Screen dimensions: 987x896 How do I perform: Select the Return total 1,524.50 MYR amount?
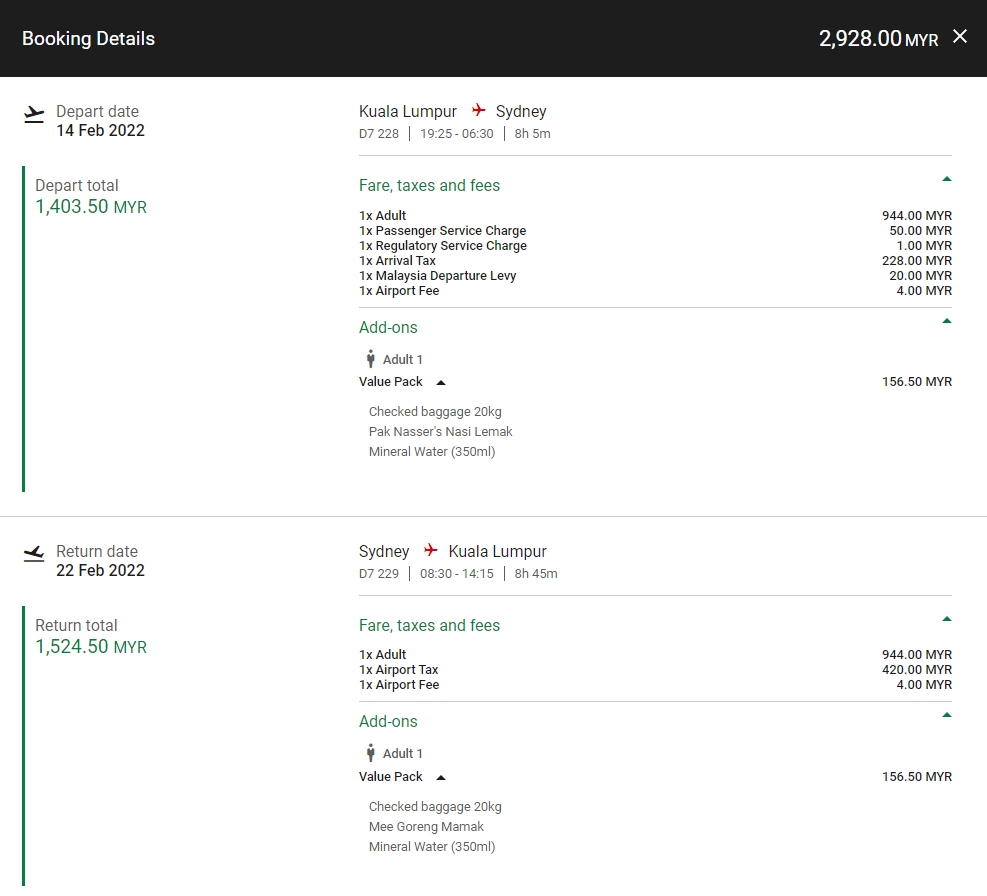tap(91, 647)
